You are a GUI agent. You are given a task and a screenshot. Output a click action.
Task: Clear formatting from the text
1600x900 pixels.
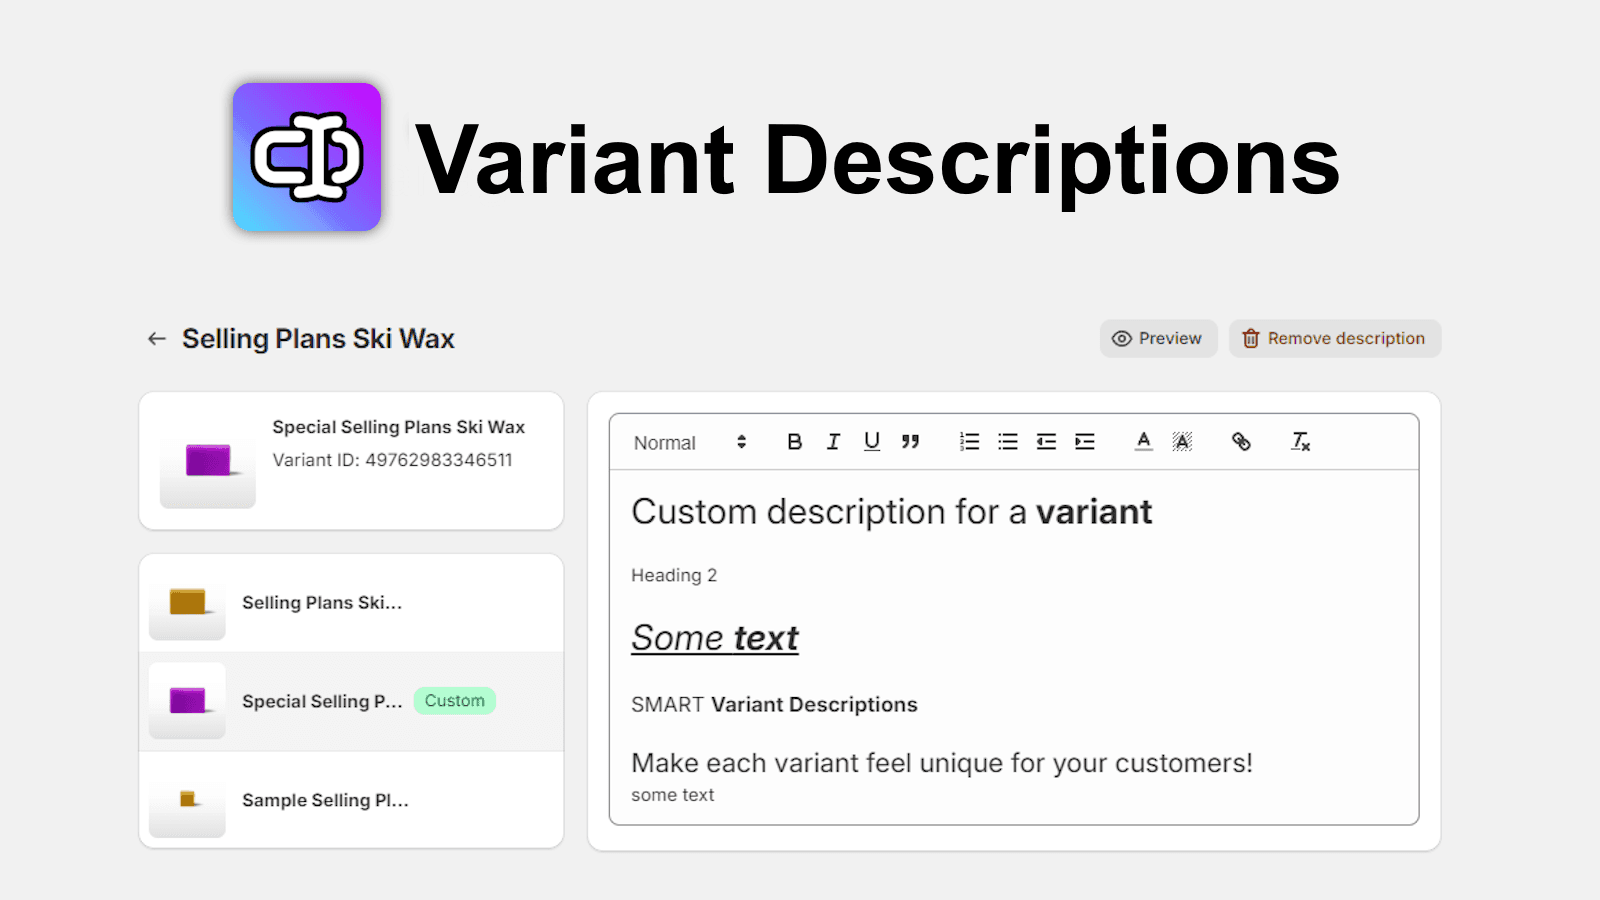pyautogui.click(x=1300, y=441)
